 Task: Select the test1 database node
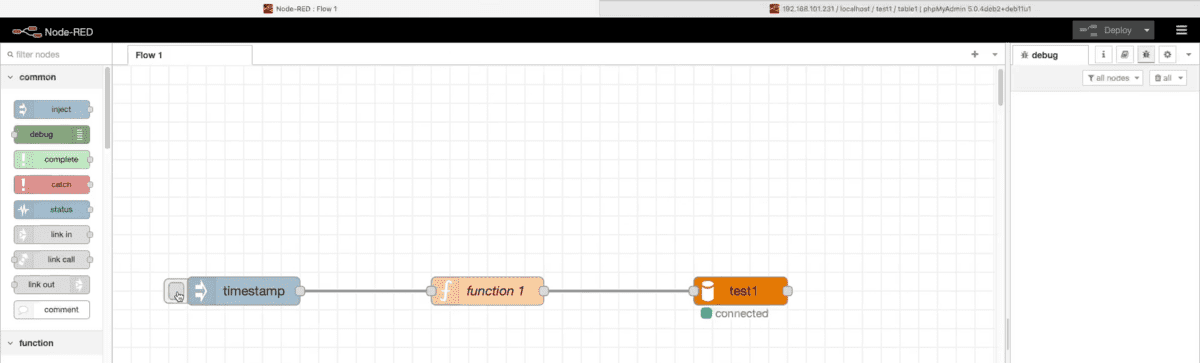[740, 291]
